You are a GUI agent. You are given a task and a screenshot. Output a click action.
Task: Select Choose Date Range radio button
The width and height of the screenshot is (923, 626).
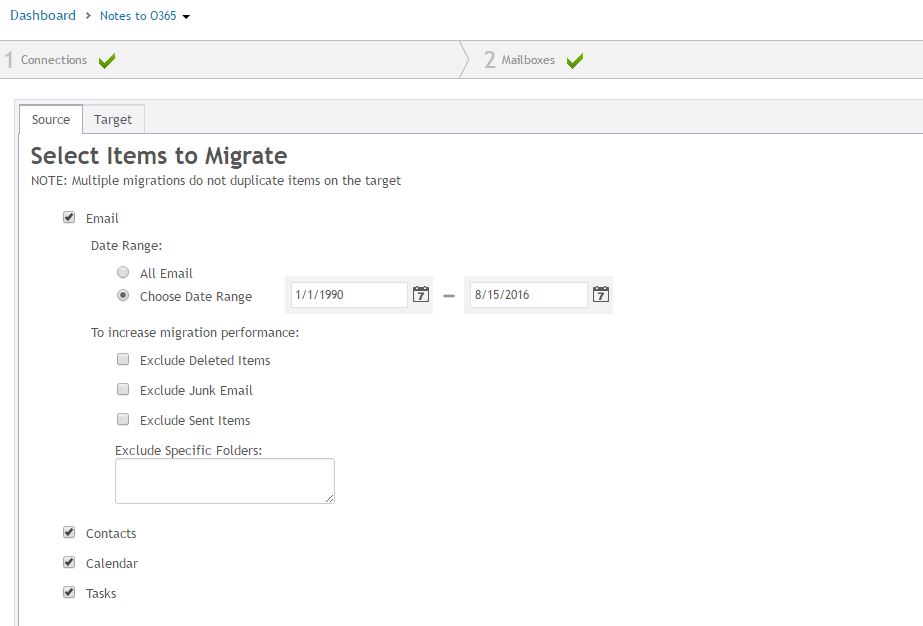pyautogui.click(x=123, y=295)
